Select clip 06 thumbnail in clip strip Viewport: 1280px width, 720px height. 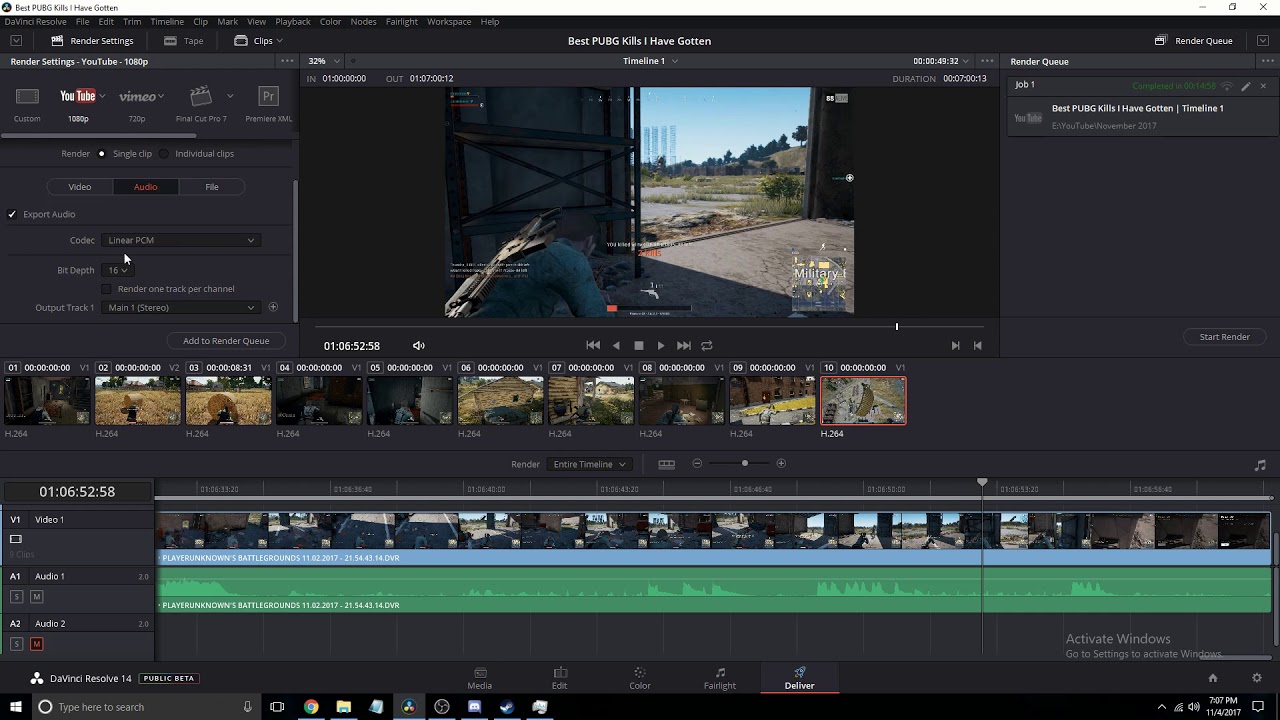(500, 401)
